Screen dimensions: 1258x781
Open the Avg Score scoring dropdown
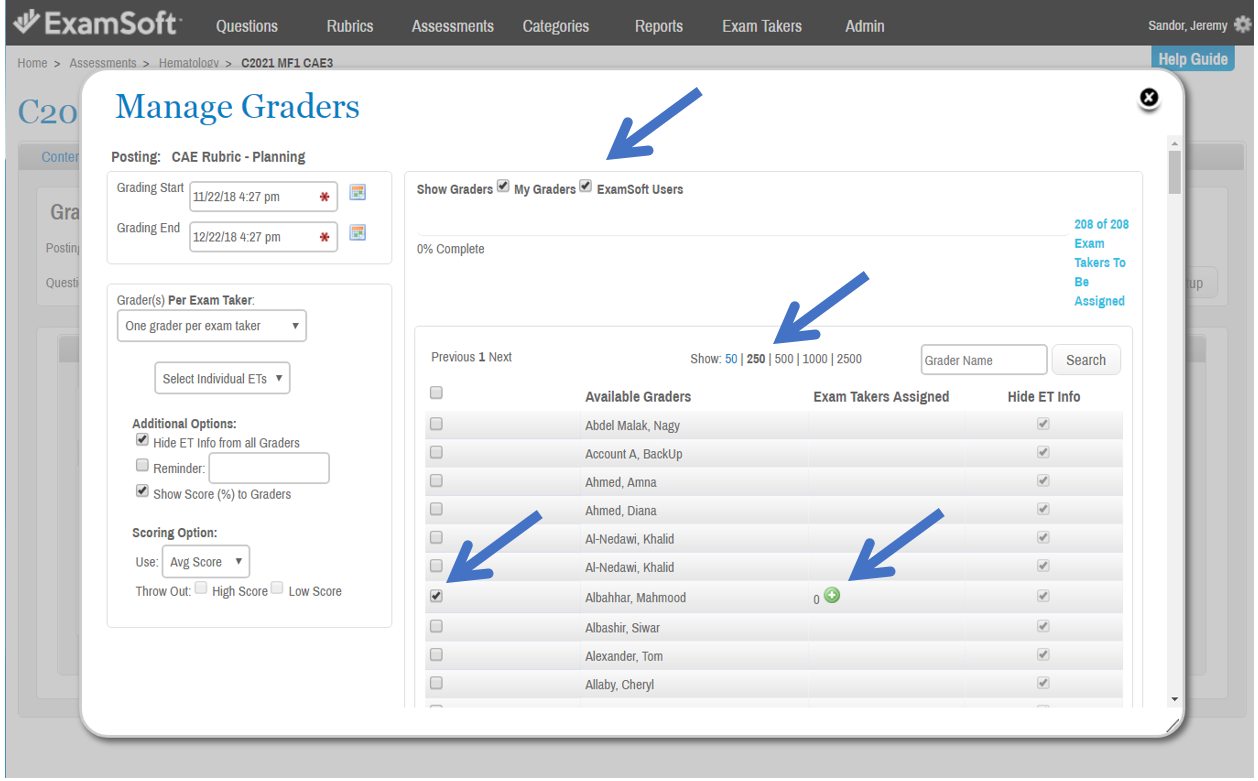pyautogui.click(x=205, y=562)
